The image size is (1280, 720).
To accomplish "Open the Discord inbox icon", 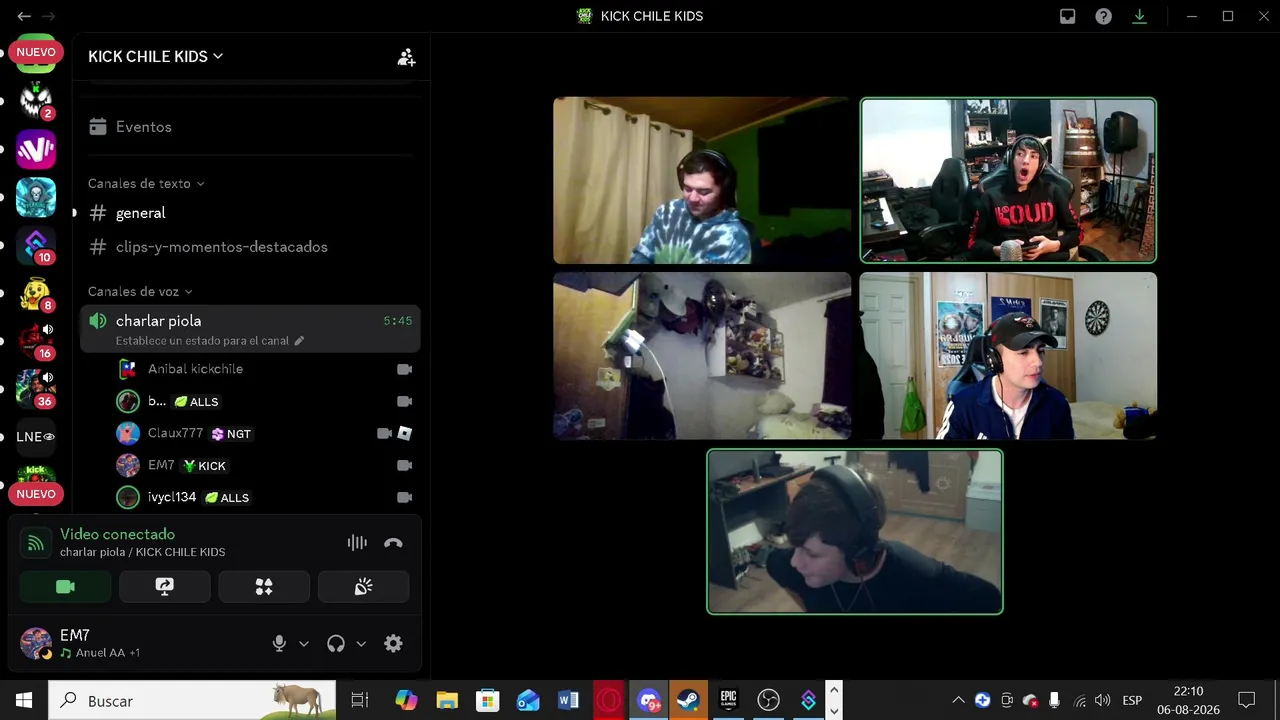I will [x=1068, y=16].
